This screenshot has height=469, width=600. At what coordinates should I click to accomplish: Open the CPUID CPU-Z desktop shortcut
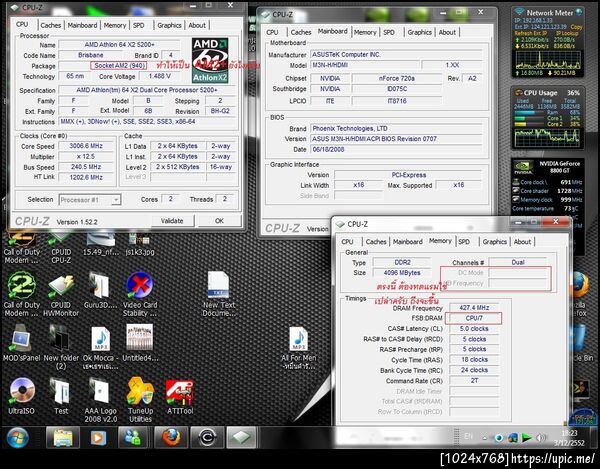61,247
